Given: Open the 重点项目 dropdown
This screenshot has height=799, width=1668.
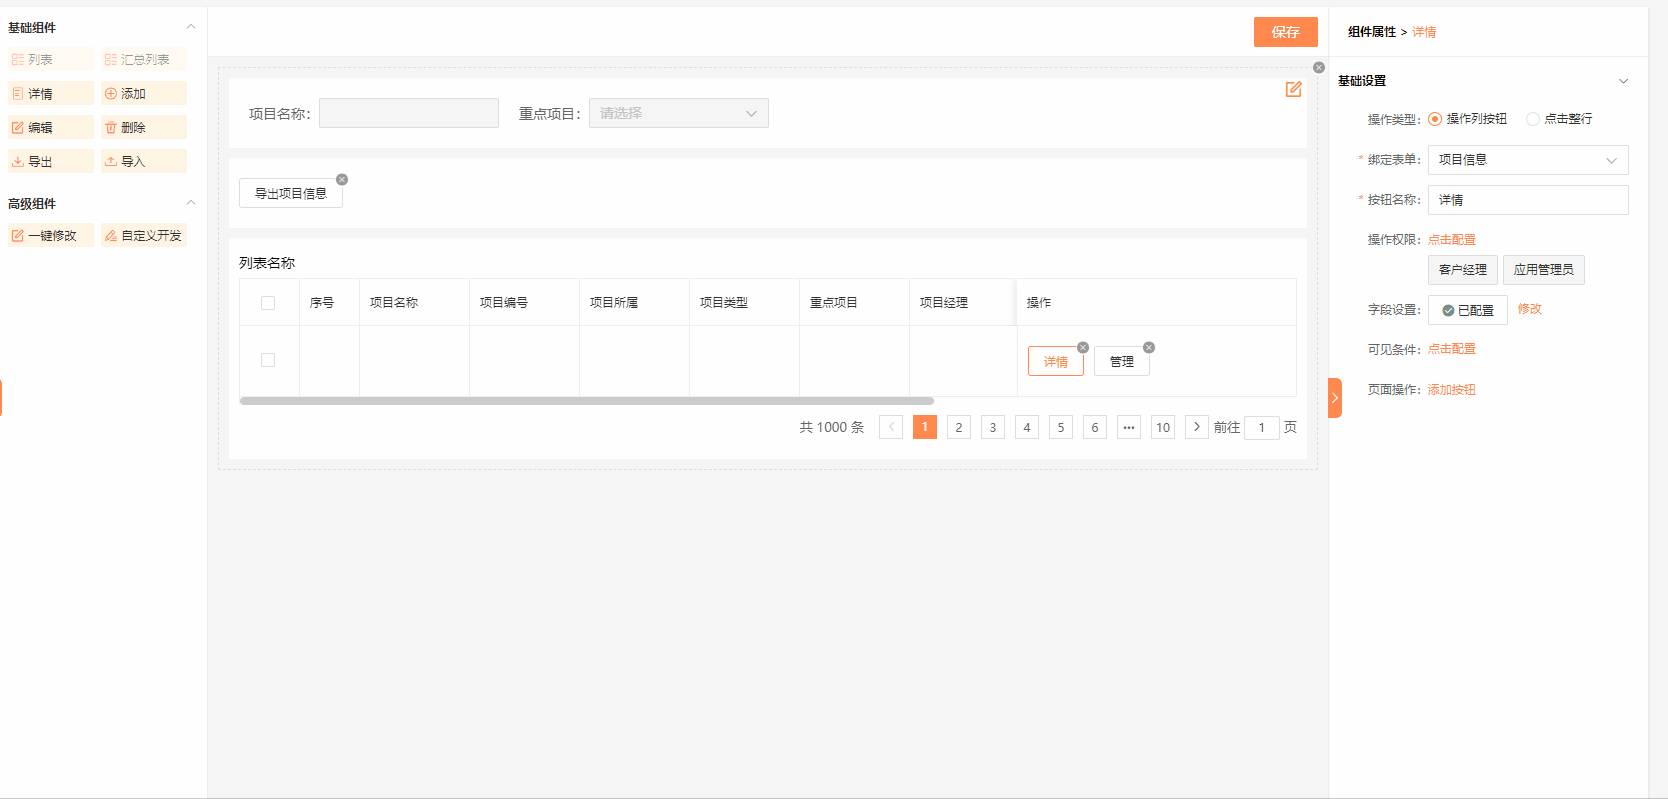Looking at the screenshot, I should tap(679, 113).
